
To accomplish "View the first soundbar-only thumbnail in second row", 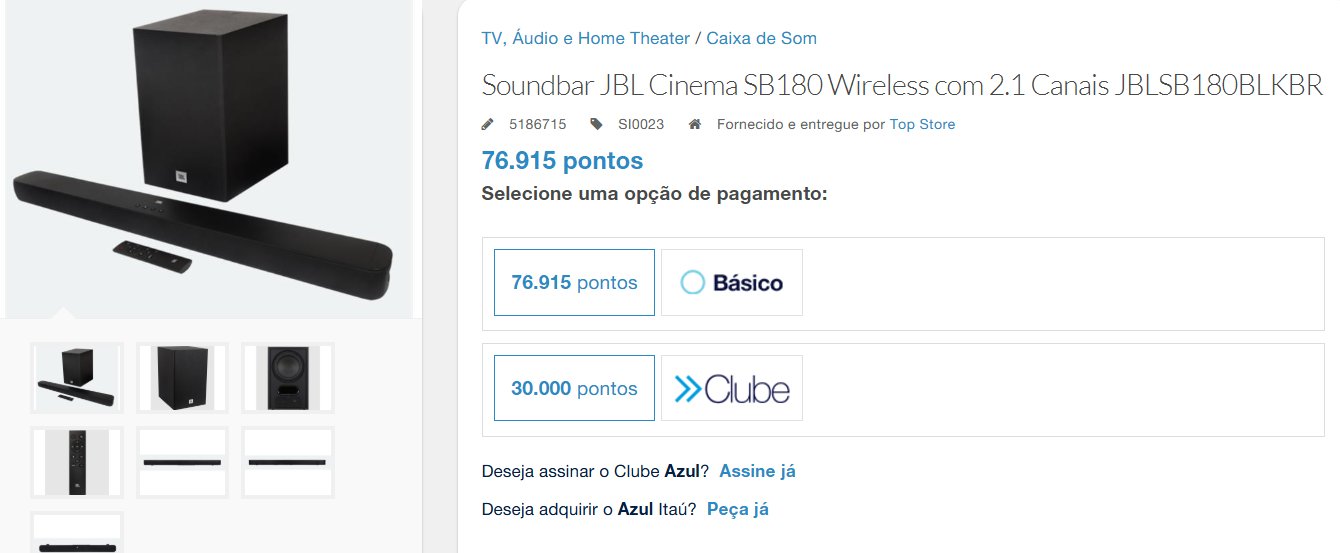I will click(183, 462).
